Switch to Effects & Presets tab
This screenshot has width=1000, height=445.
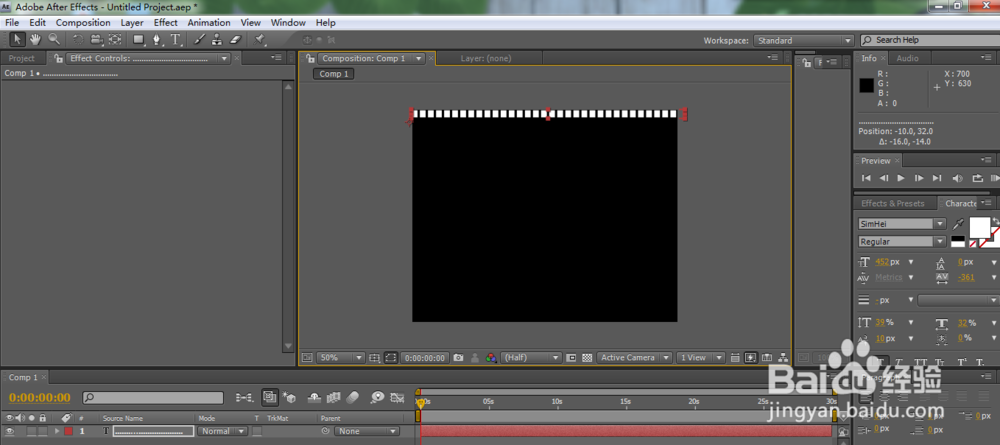click(x=892, y=203)
